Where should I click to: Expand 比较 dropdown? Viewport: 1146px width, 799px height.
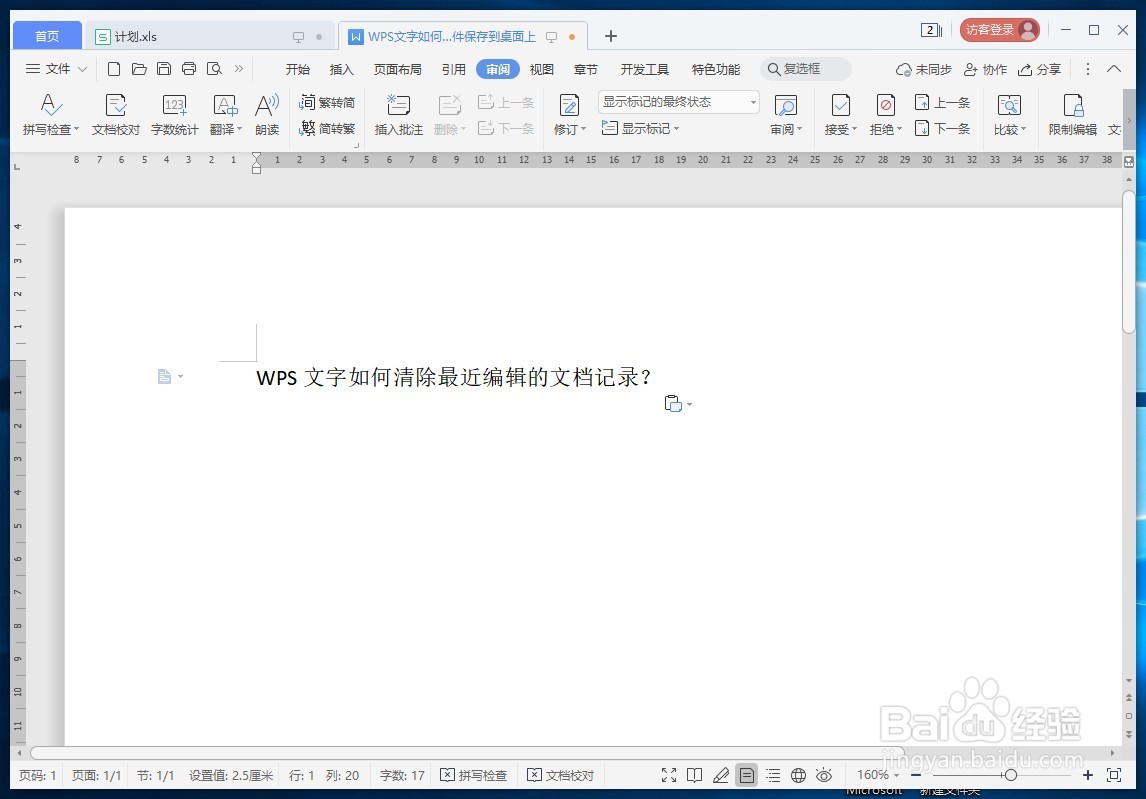(1023, 129)
